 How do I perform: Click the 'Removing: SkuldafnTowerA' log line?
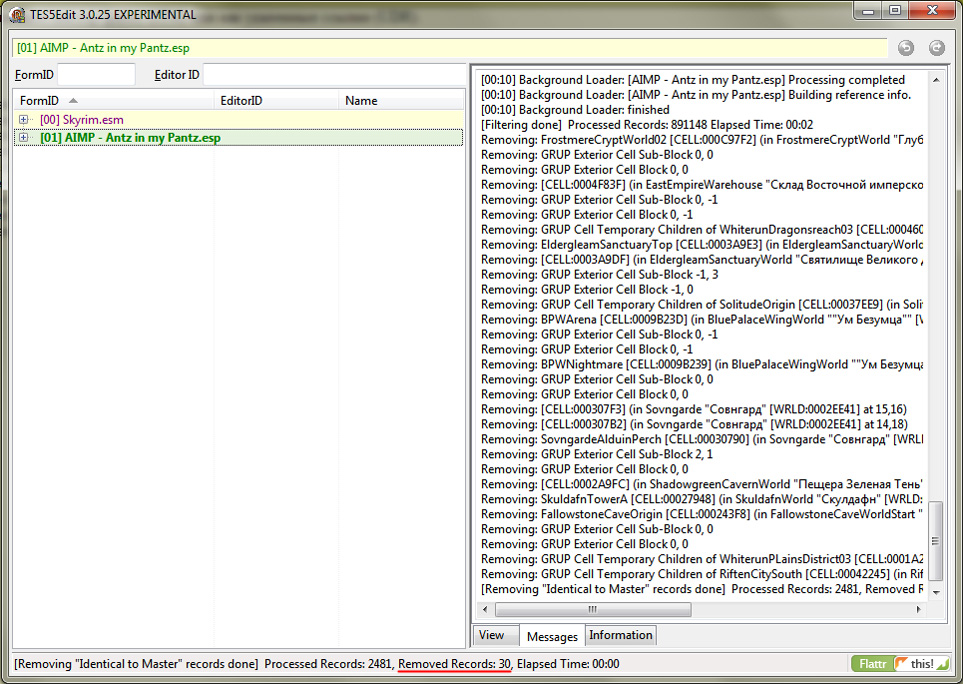702,499
